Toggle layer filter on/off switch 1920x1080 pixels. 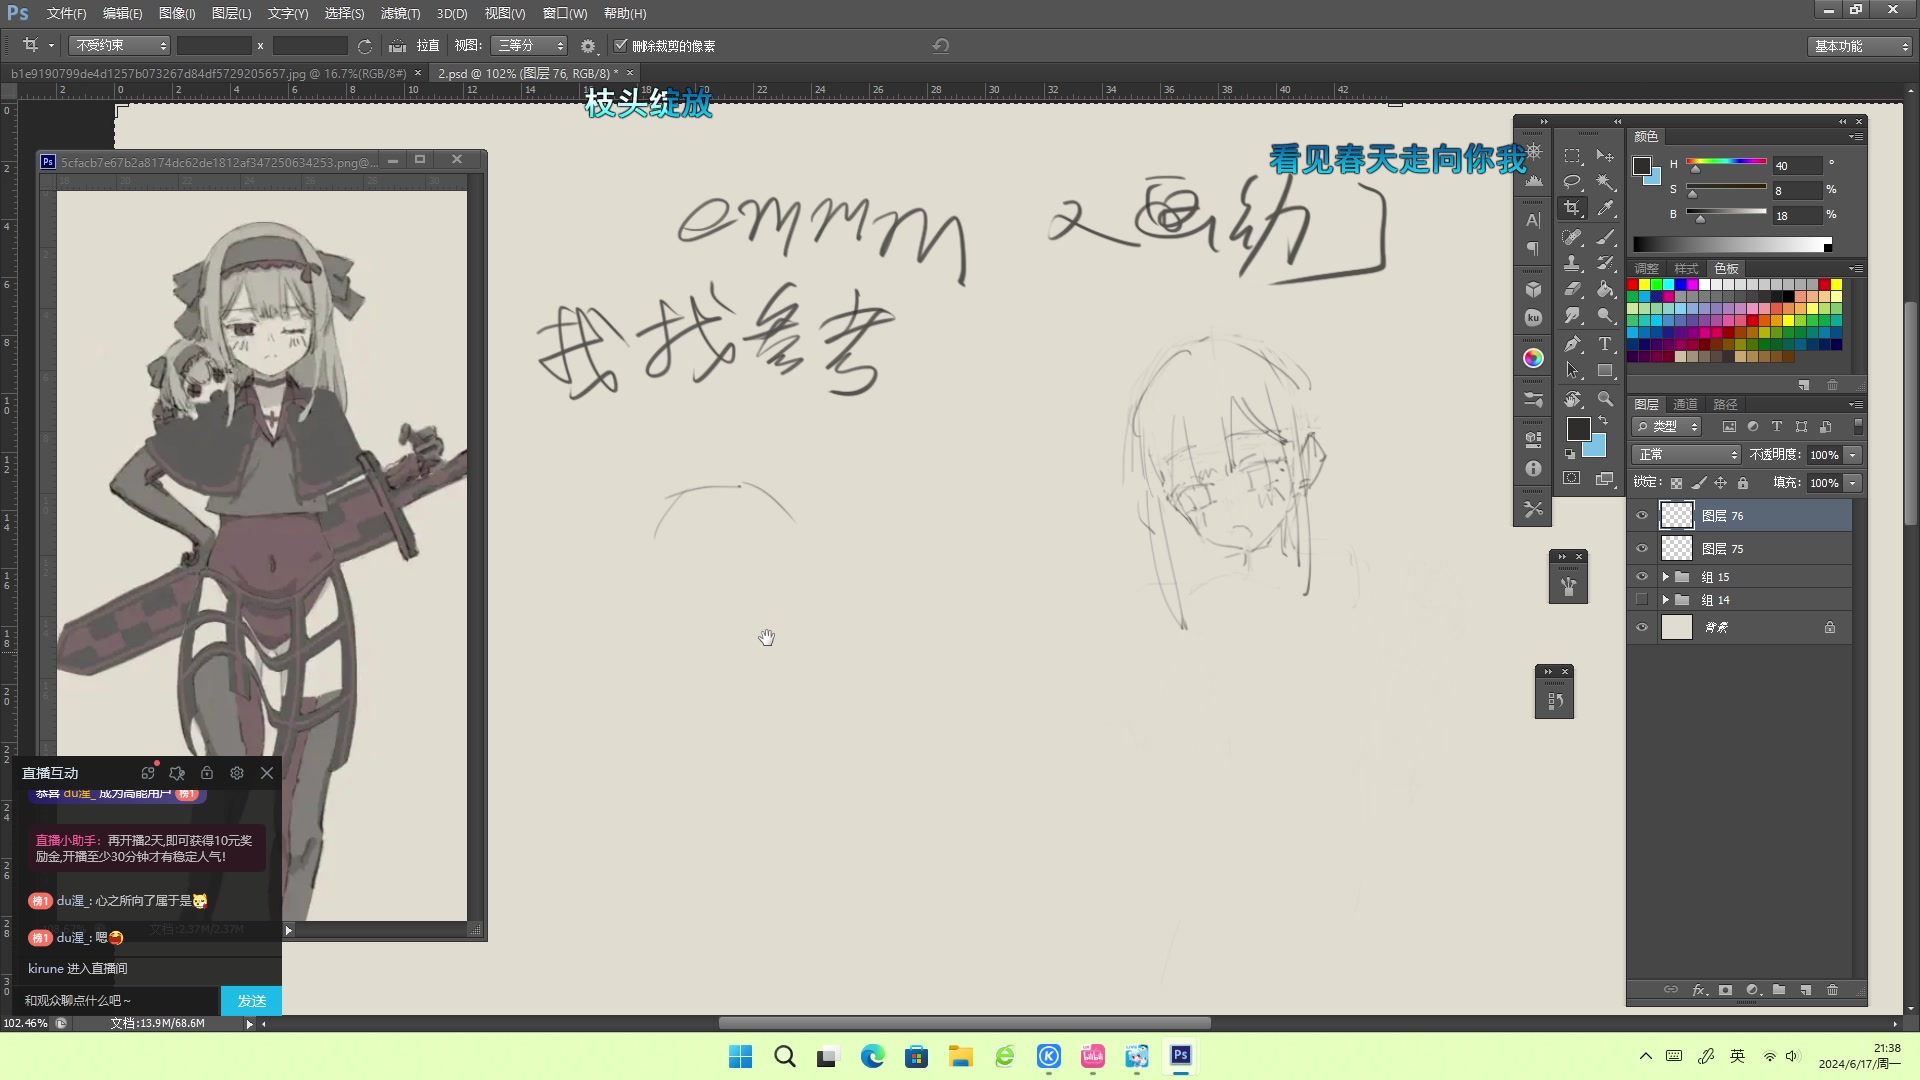click(x=1858, y=426)
